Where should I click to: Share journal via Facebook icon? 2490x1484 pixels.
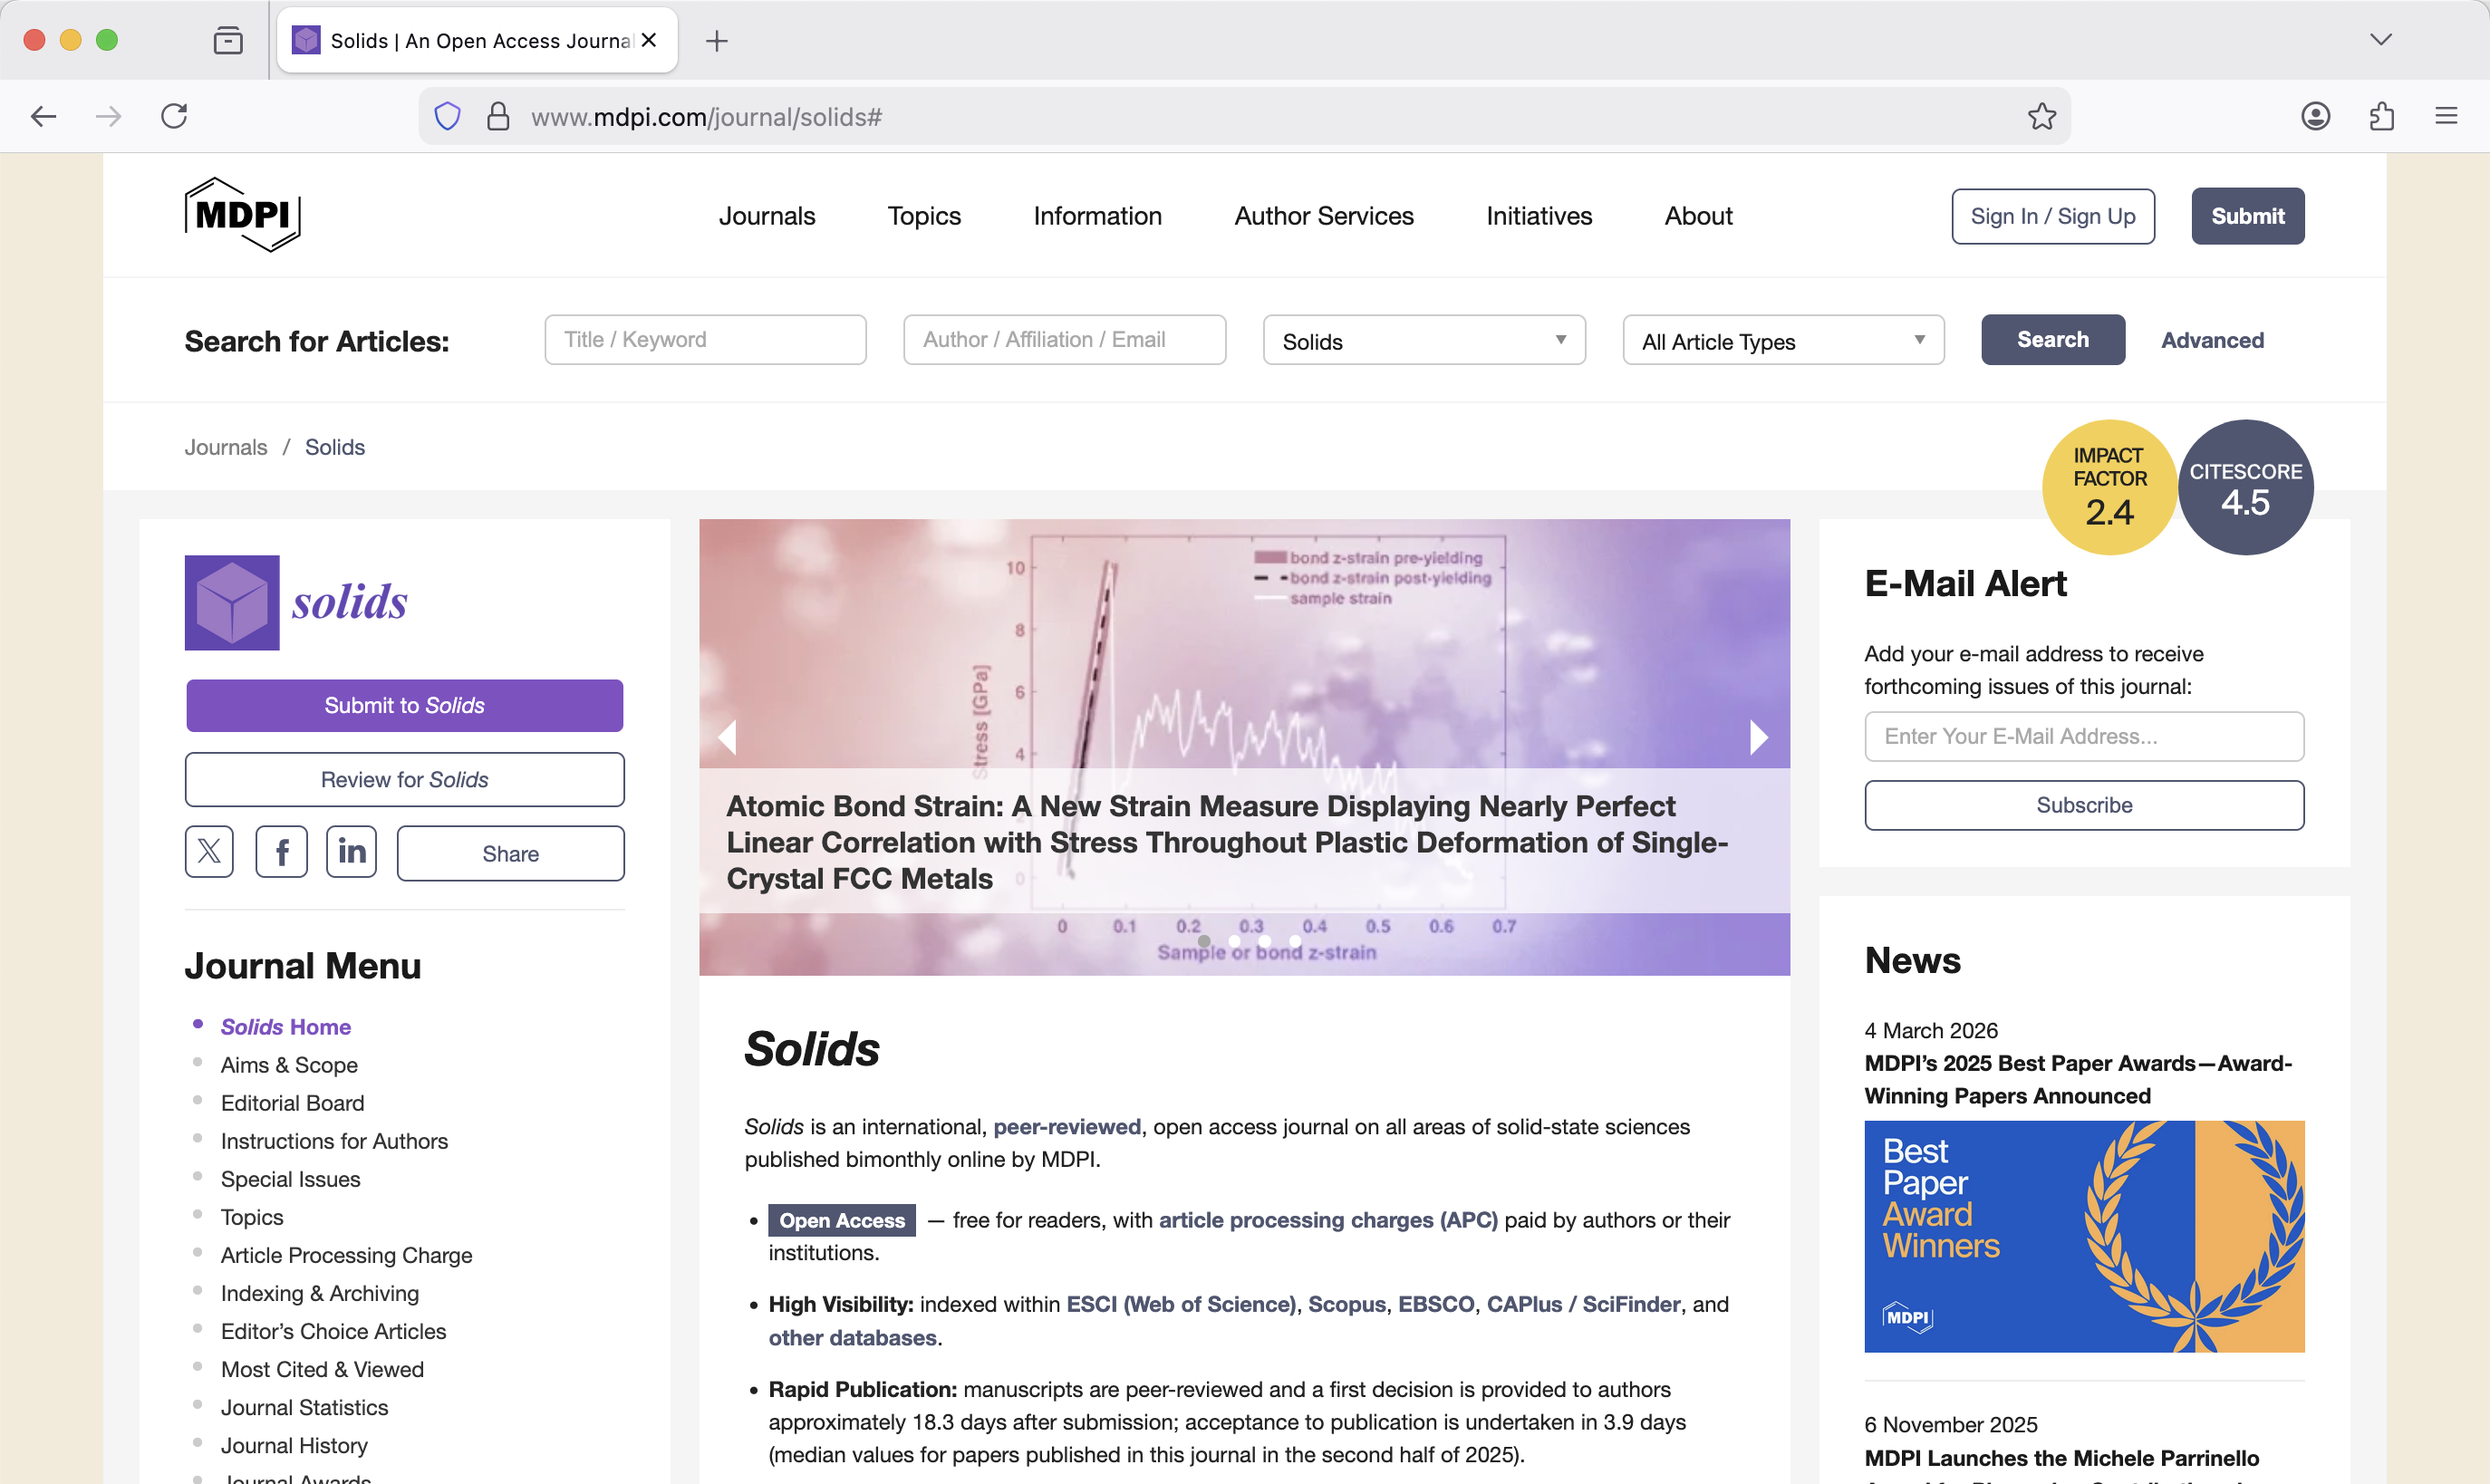click(281, 852)
